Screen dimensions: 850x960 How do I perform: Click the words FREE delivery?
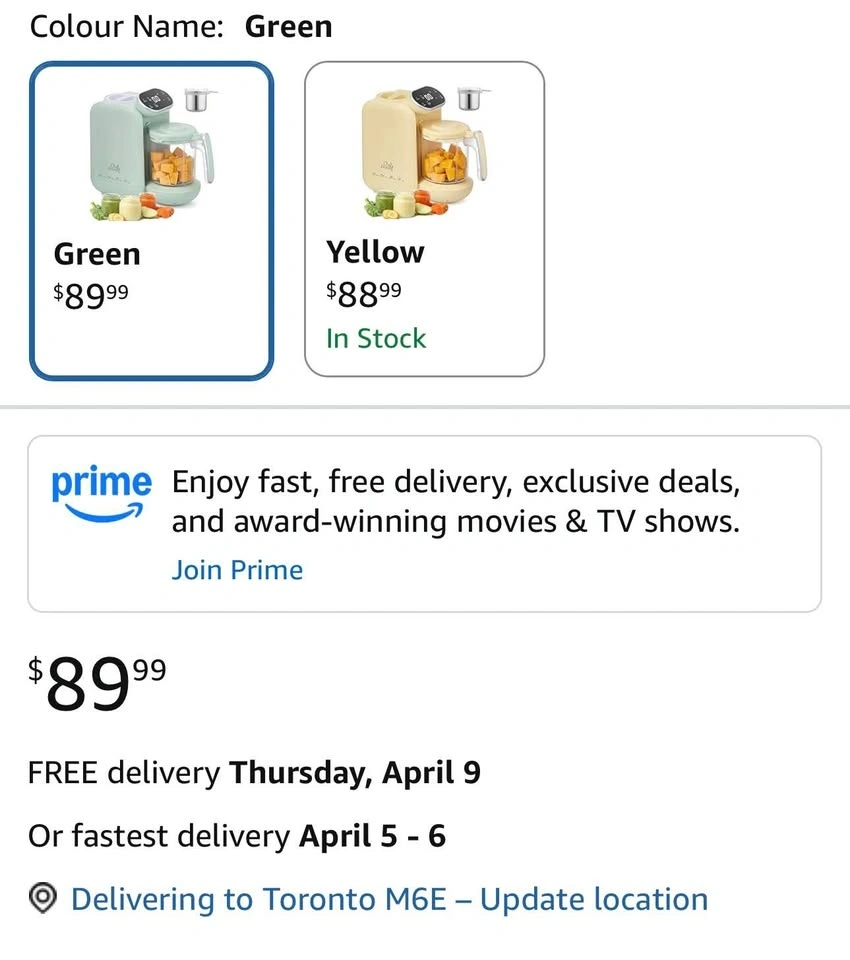123,773
